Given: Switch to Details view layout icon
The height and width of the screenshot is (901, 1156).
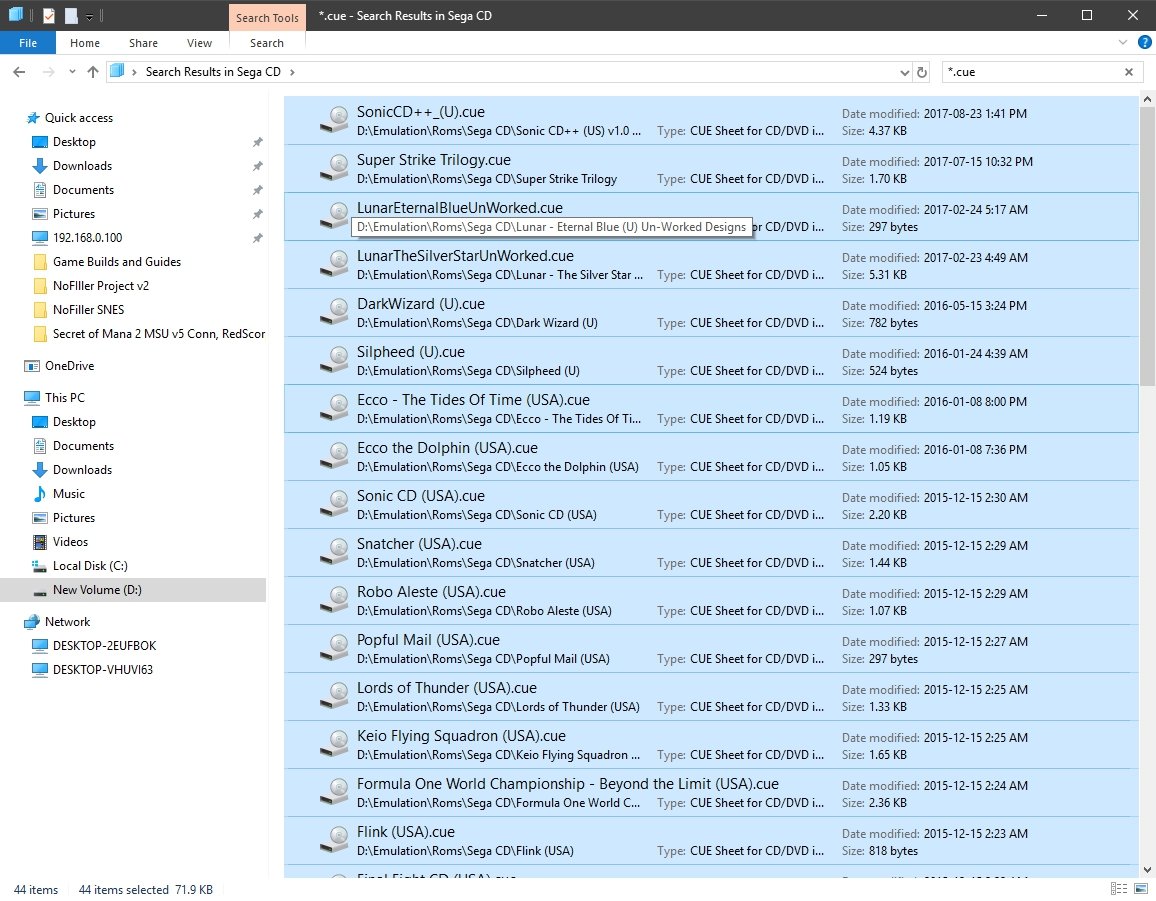Looking at the screenshot, I should [x=1118, y=888].
